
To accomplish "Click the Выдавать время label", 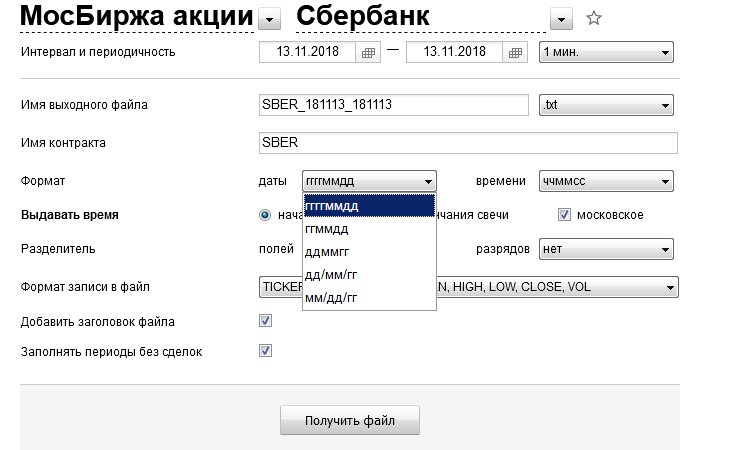I will (x=70, y=215).
